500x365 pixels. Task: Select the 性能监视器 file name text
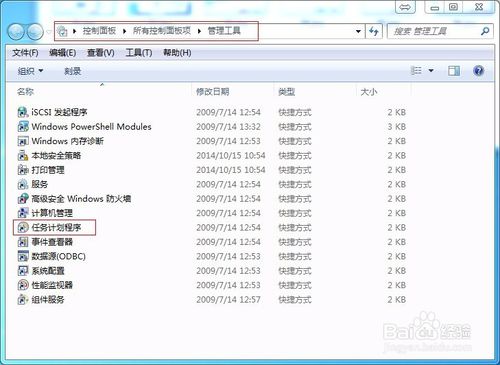coord(52,285)
